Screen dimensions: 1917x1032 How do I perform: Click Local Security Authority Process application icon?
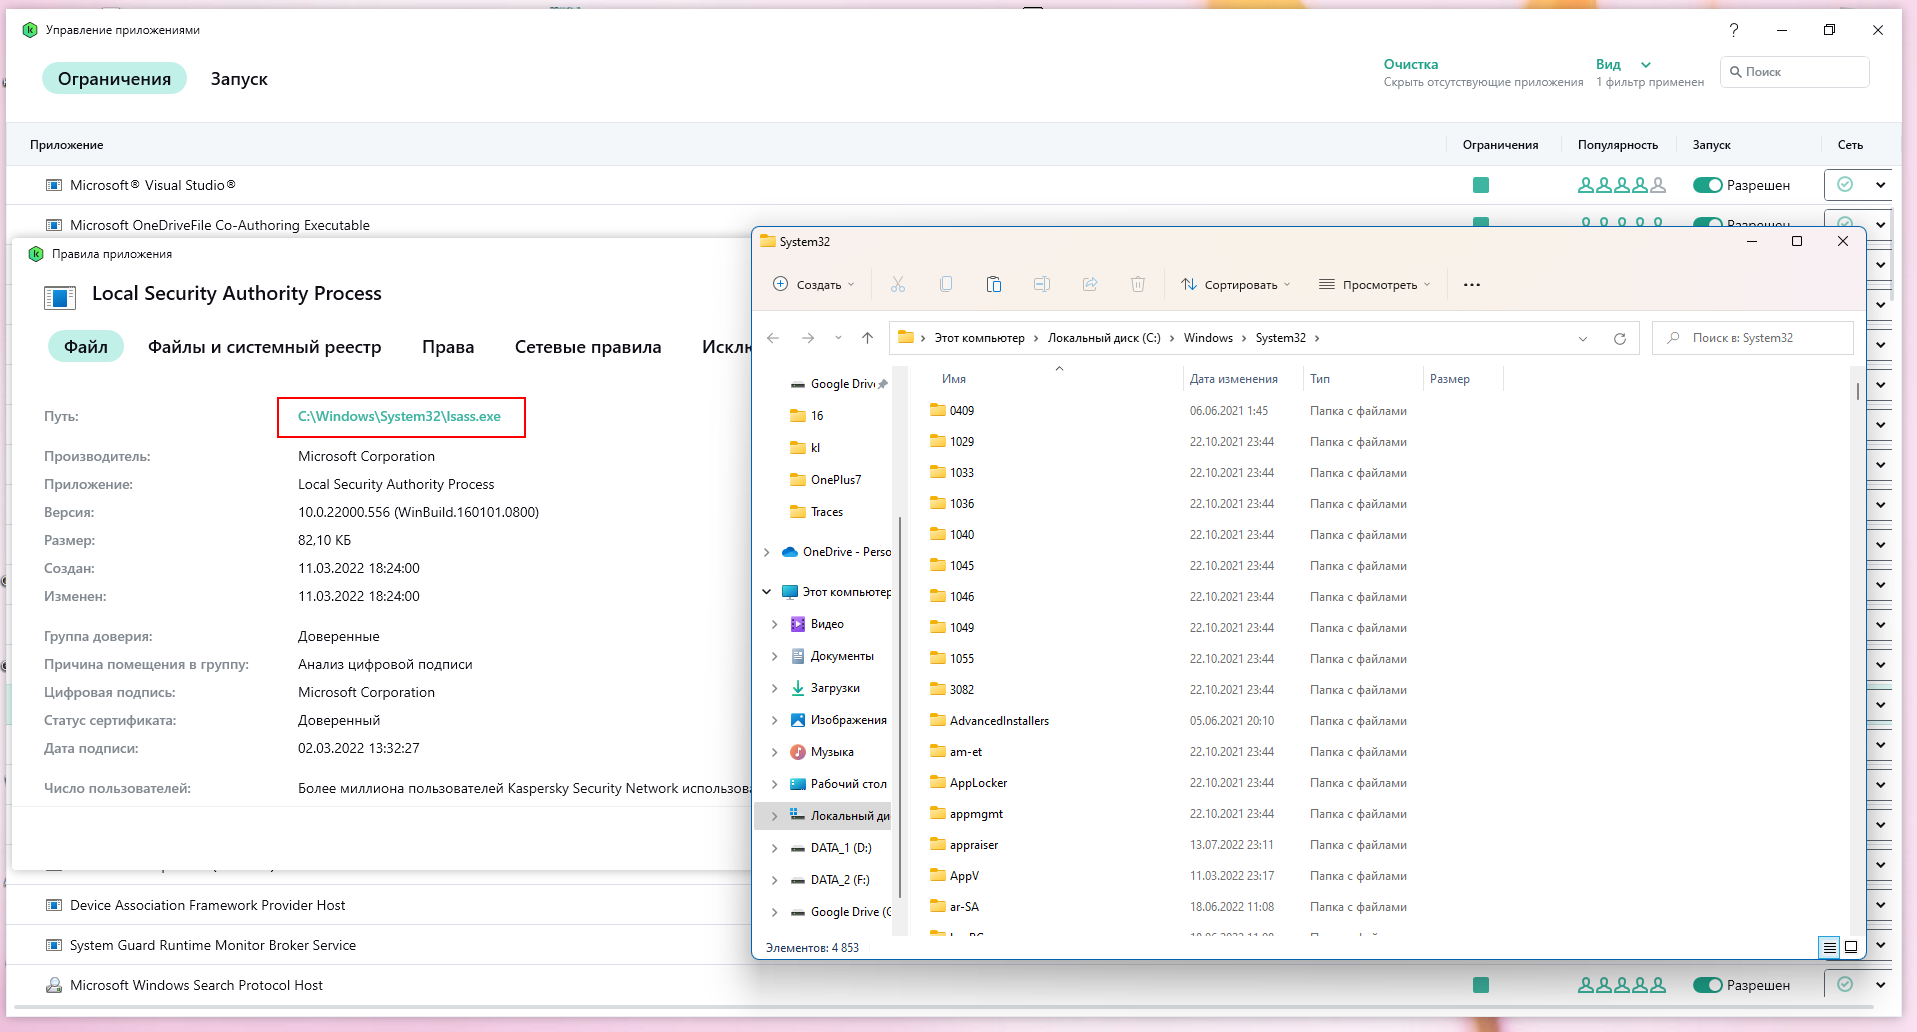tap(60, 297)
